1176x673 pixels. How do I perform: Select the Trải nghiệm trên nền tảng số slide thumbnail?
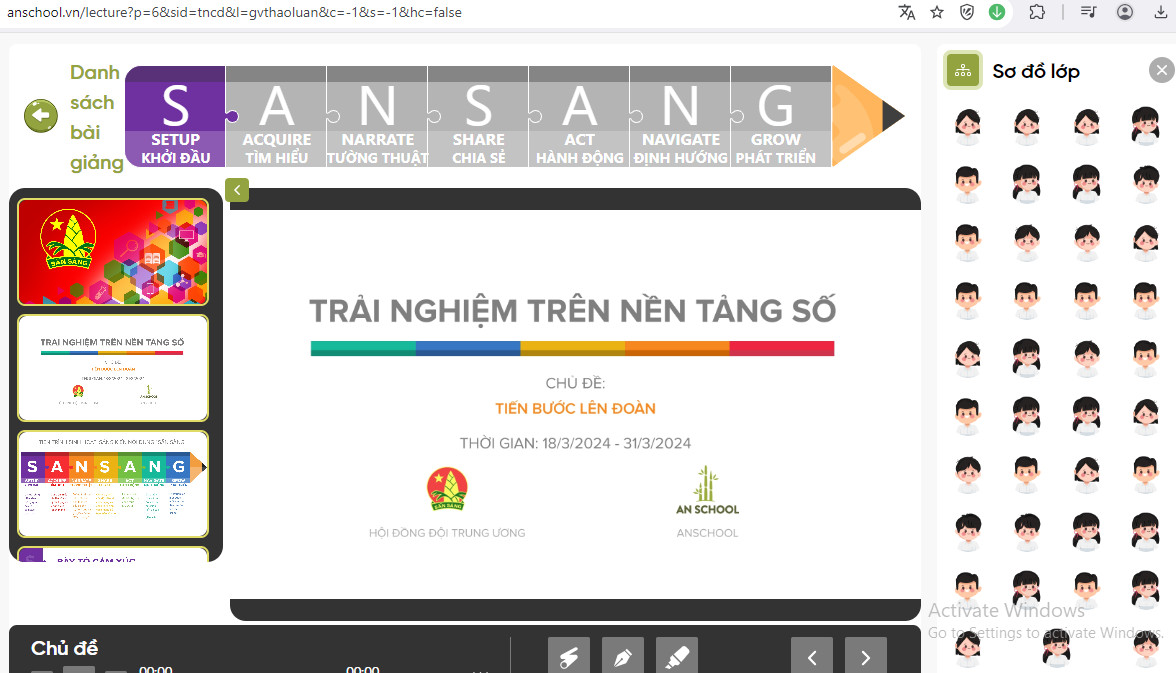click(x=113, y=368)
